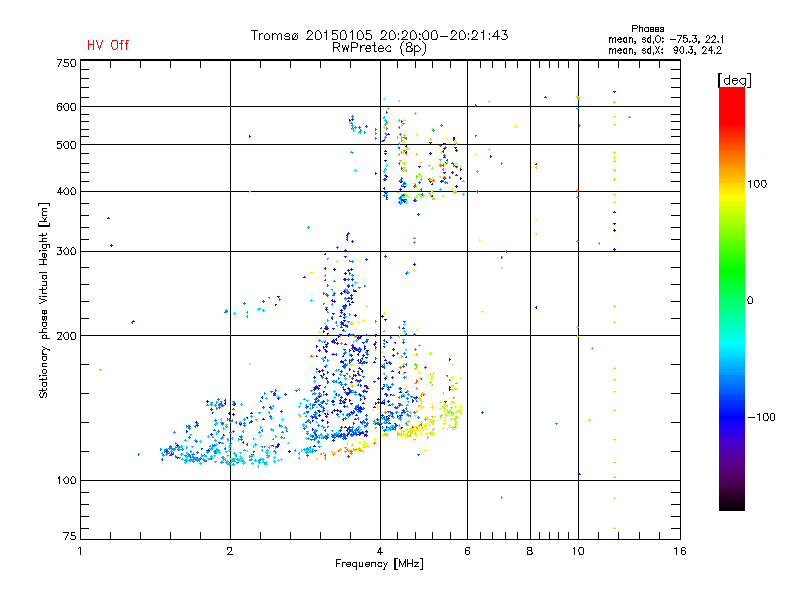Click the colorbar tick label '100'
The height and width of the screenshot is (600, 800).
[x=757, y=184]
